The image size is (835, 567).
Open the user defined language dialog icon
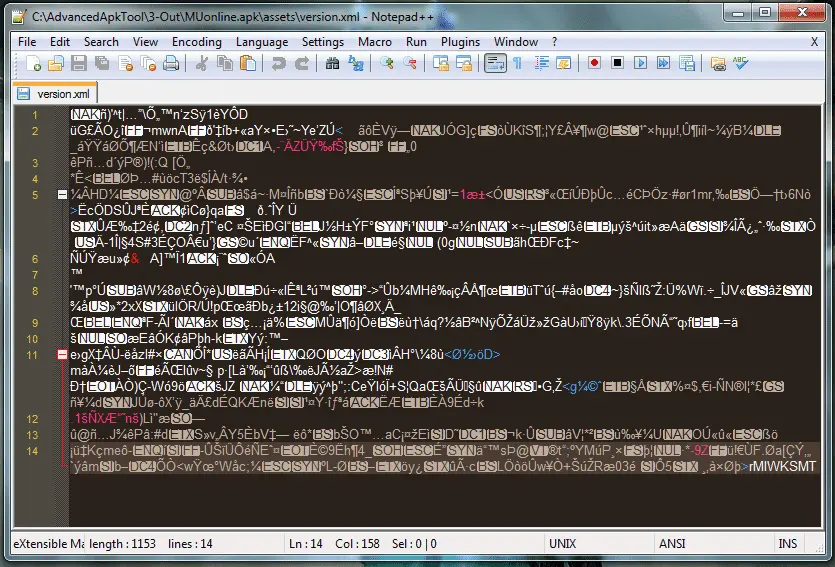point(563,64)
